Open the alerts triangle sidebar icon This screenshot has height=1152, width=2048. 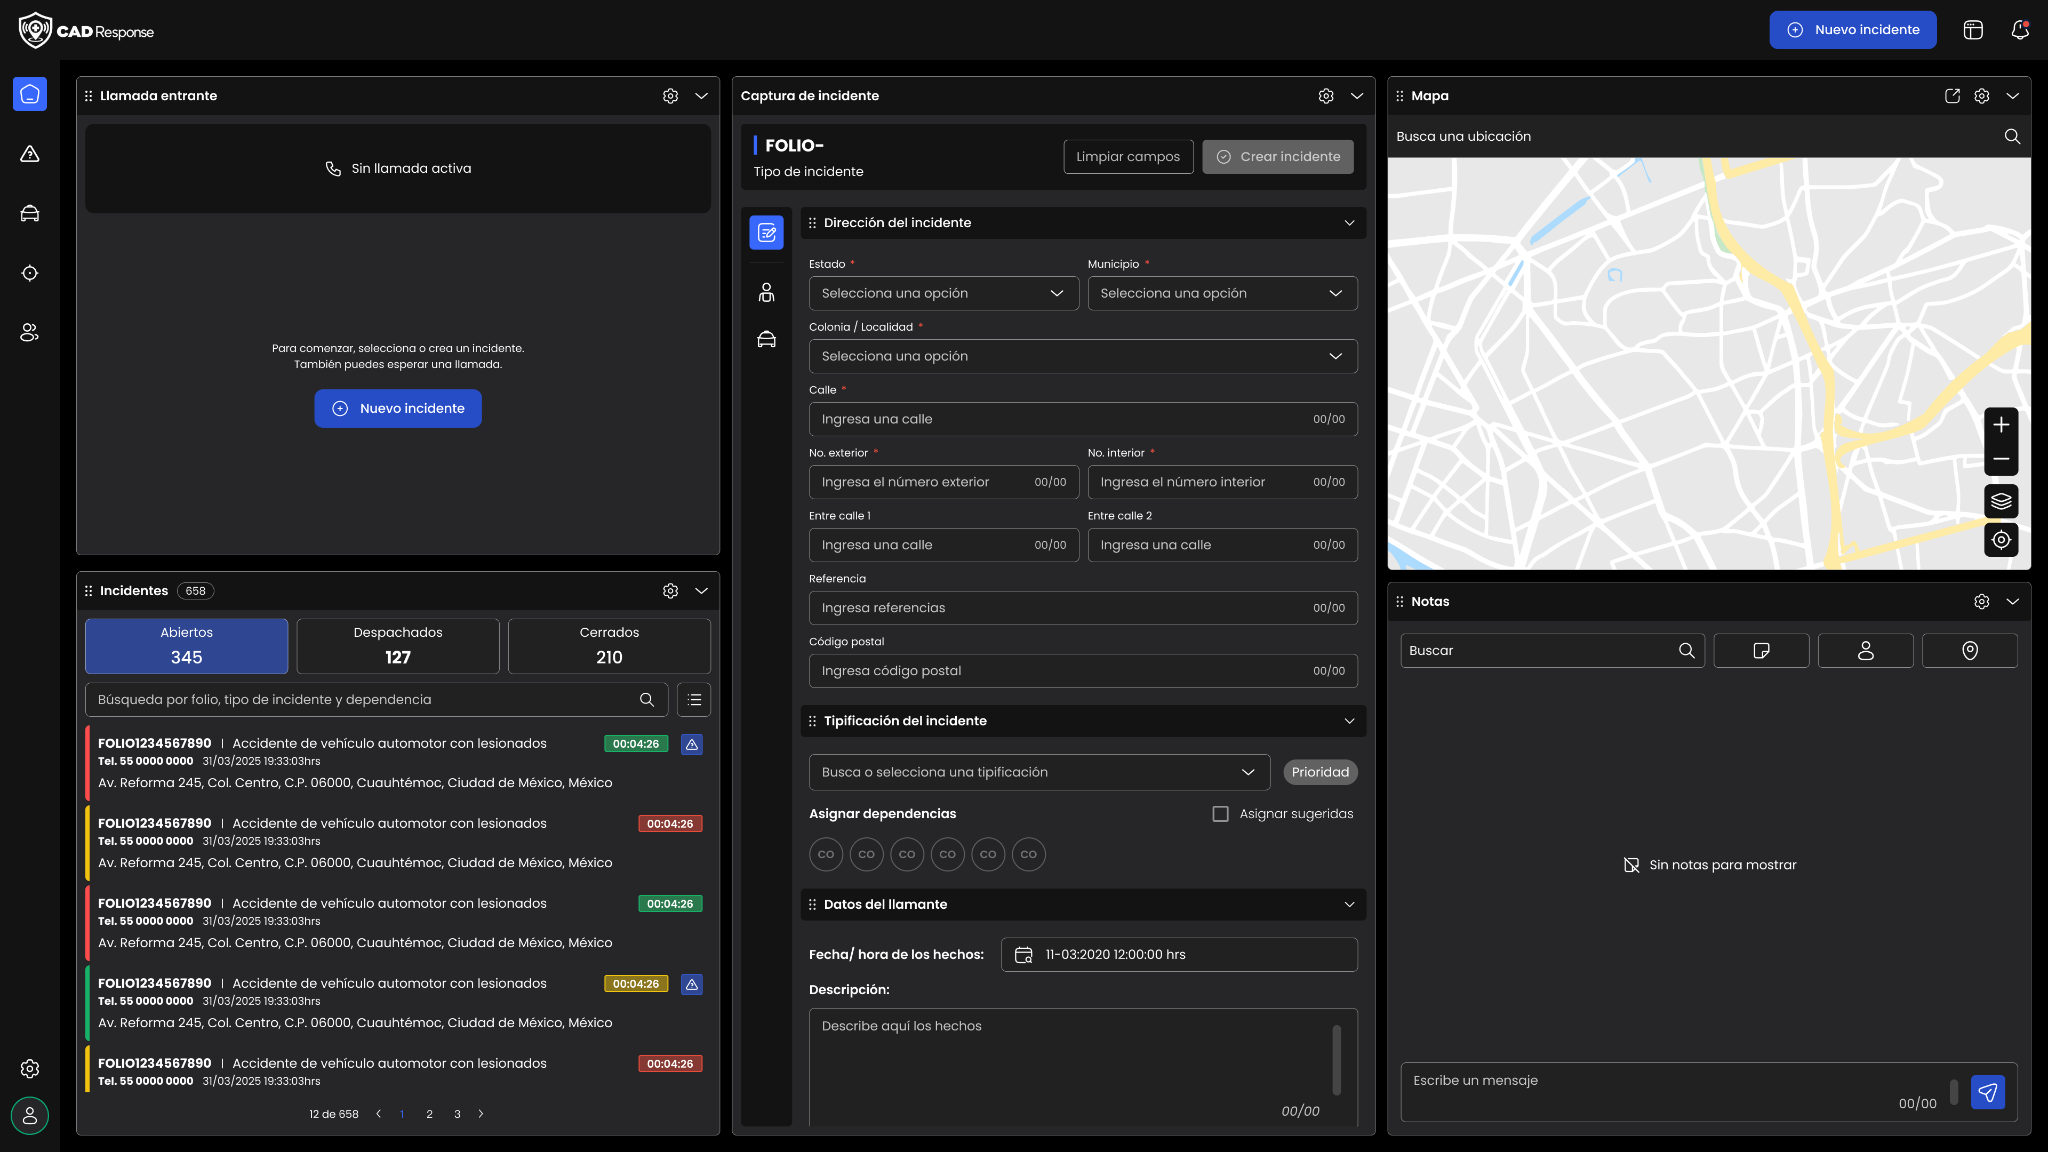[x=30, y=154]
